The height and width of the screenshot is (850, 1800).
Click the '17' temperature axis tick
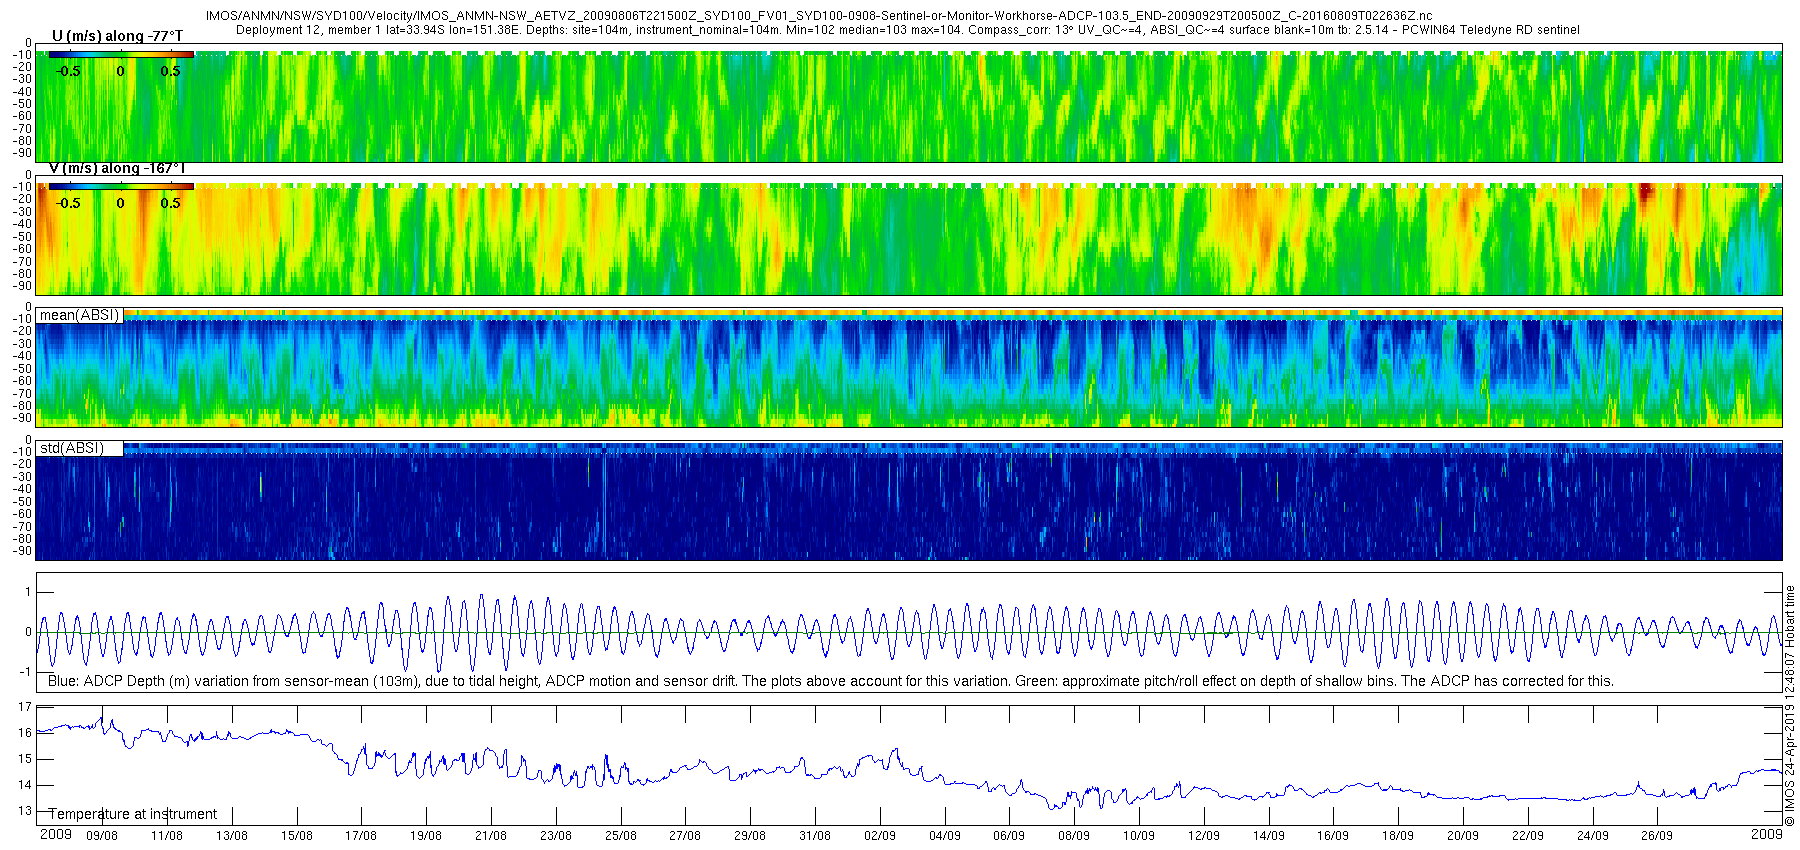tap(25, 707)
